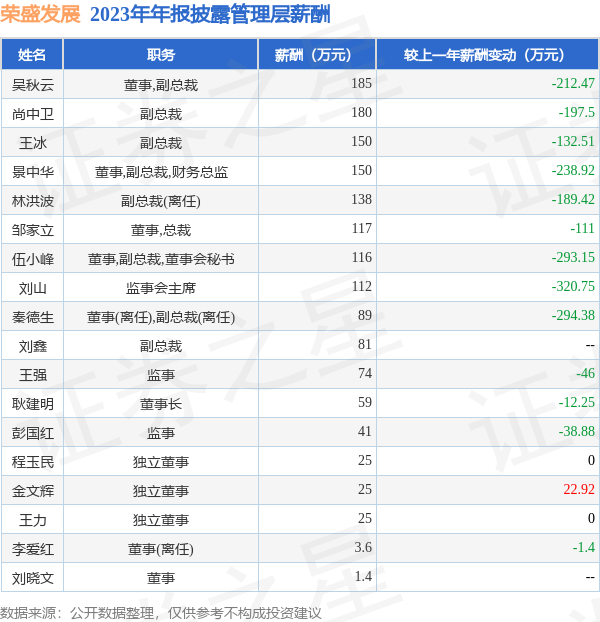Select the name 刘晓文
The height and width of the screenshot is (622, 600).
click(33, 578)
